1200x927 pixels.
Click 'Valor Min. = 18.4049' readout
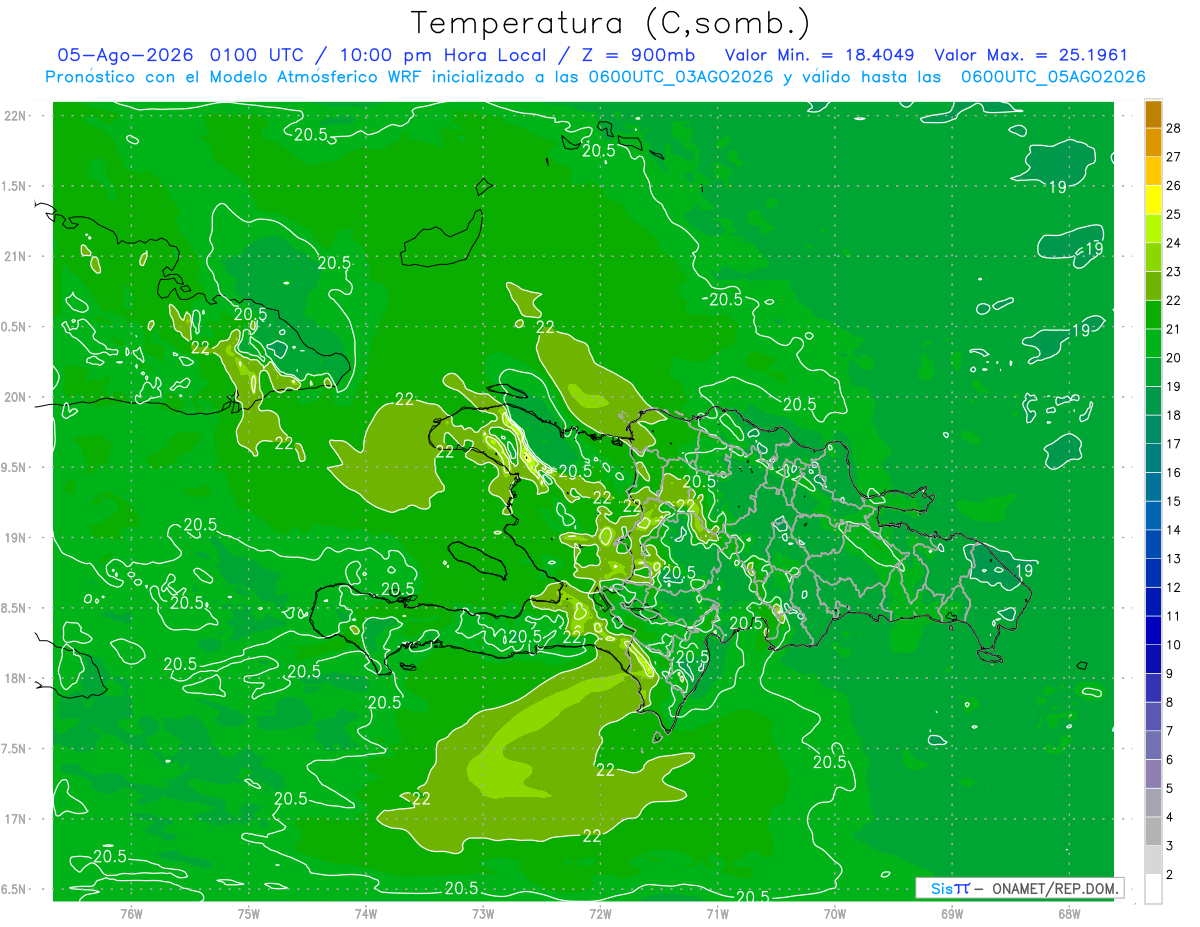[x=820, y=55]
